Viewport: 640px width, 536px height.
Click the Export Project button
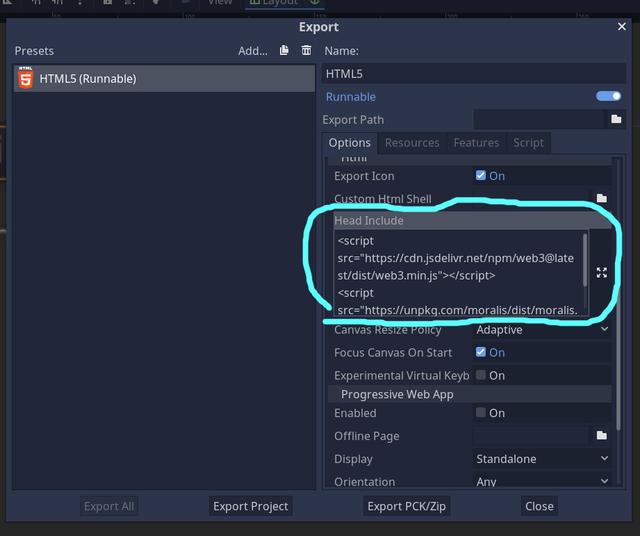[251, 506]
